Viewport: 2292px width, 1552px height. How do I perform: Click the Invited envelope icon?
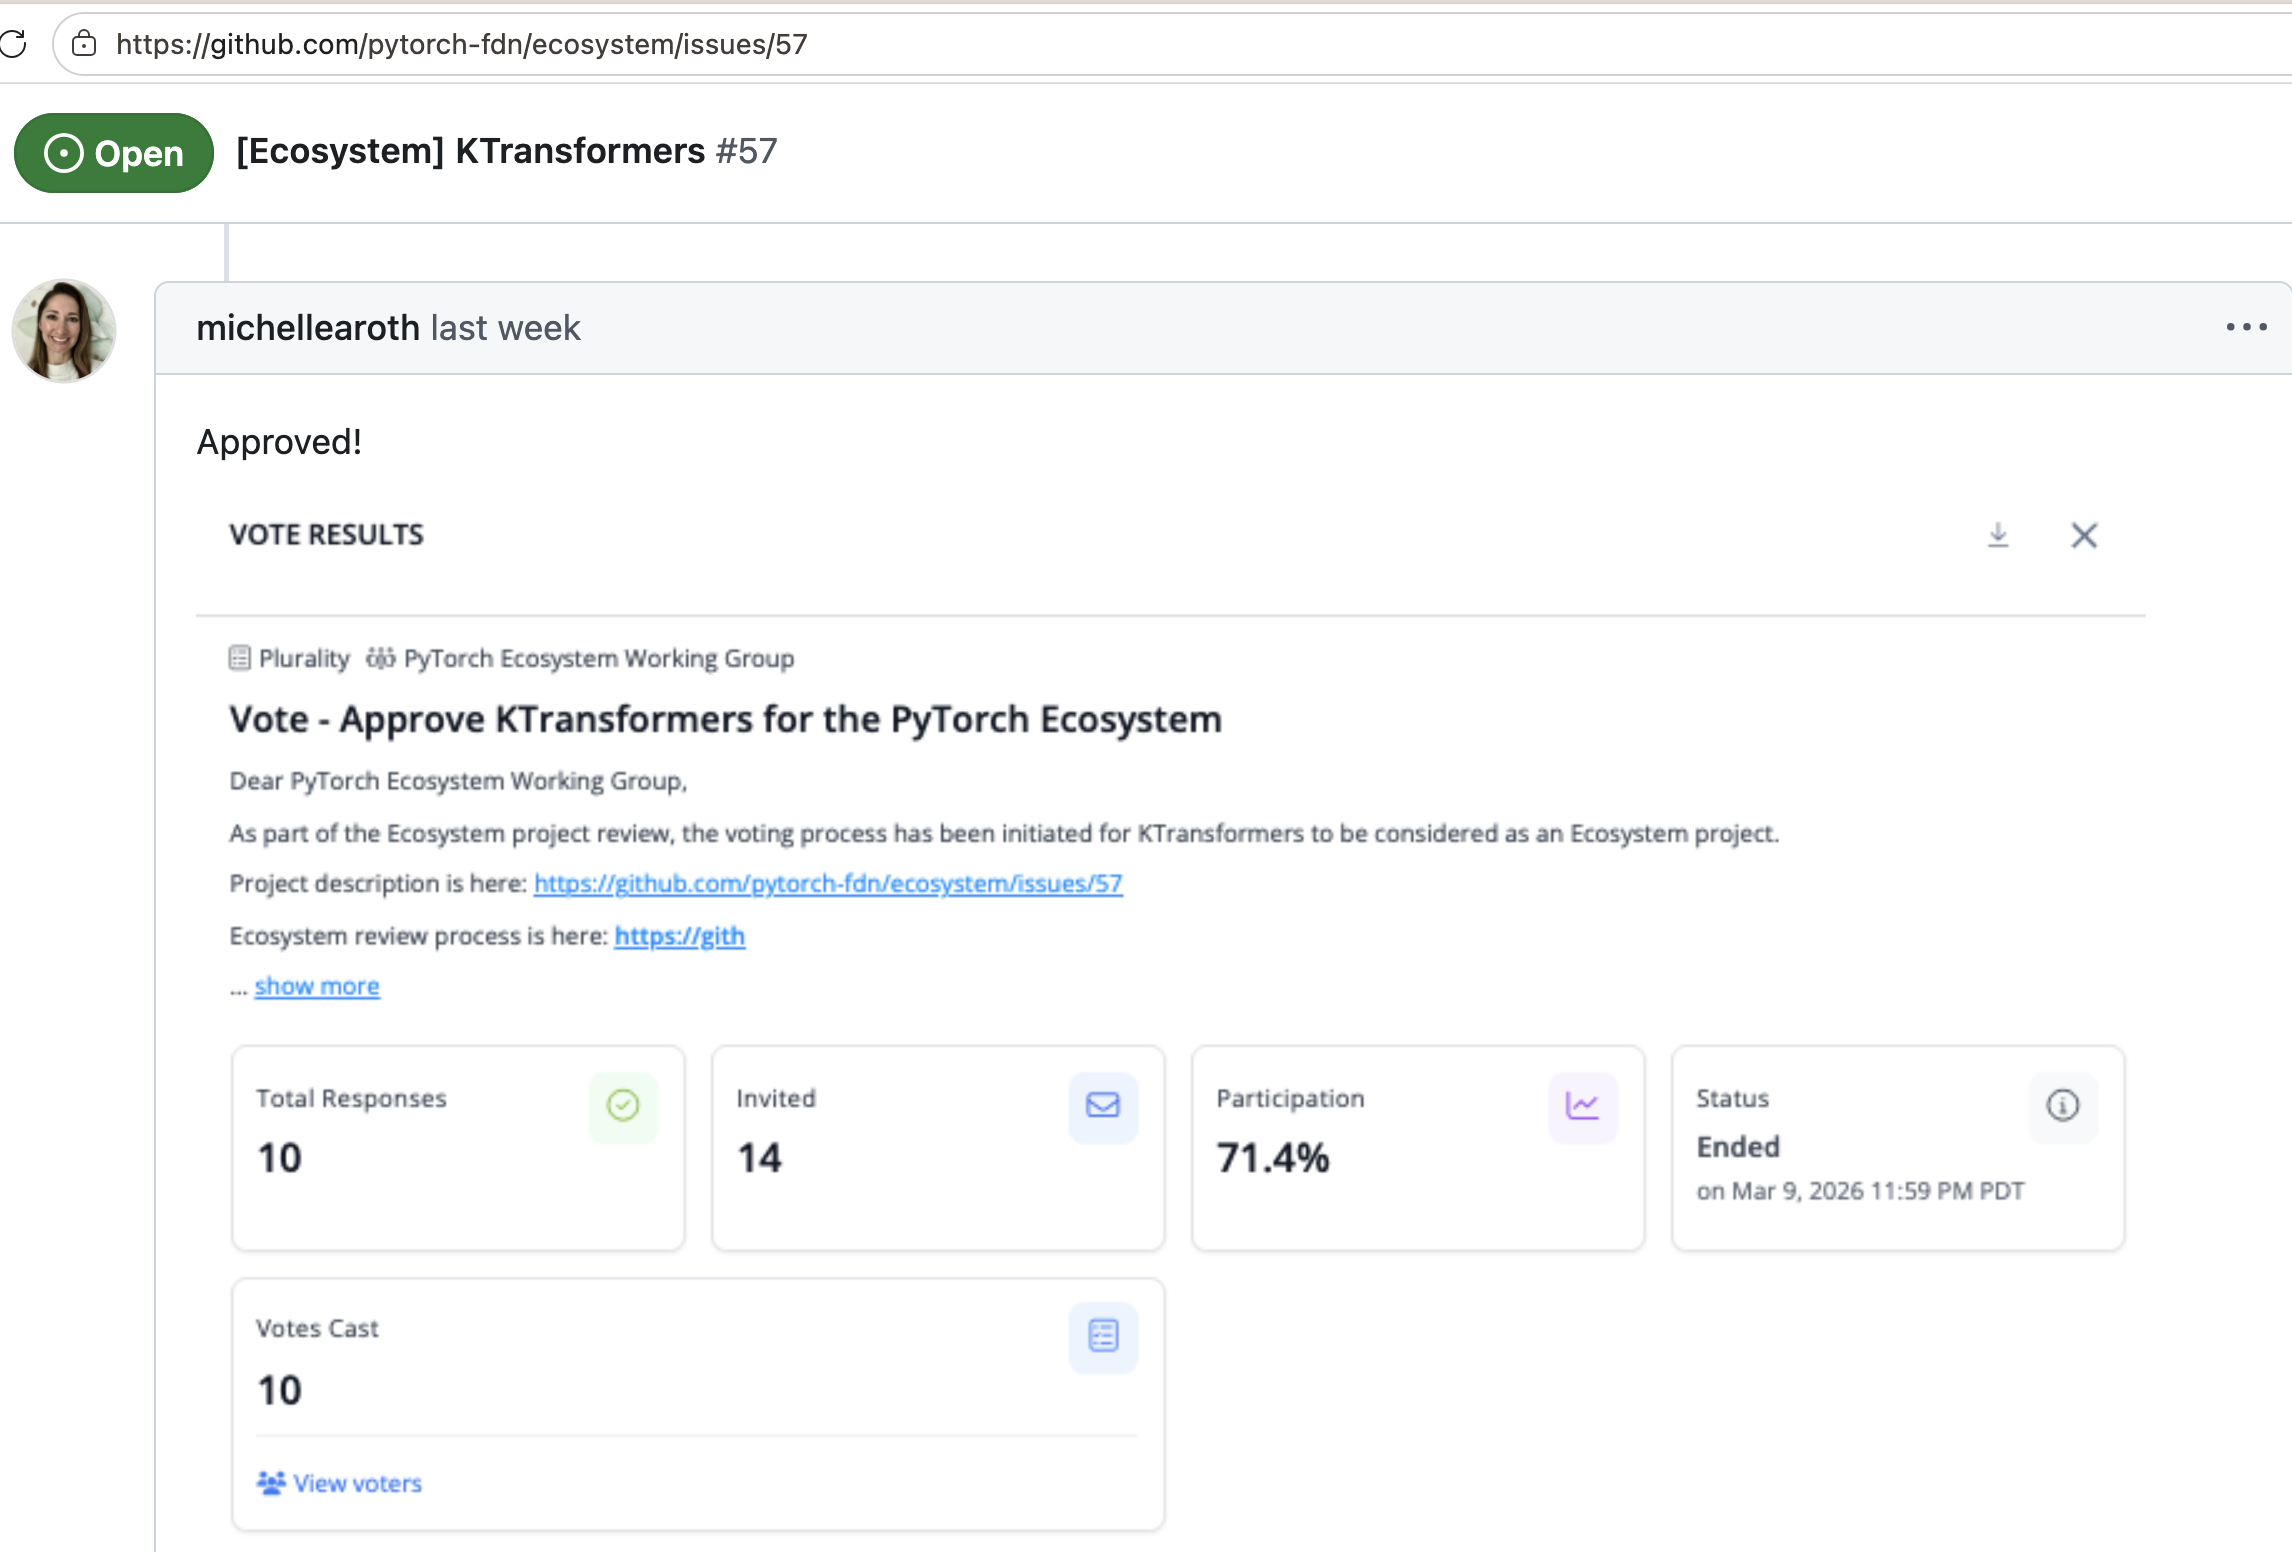tap(1103, 1106)
